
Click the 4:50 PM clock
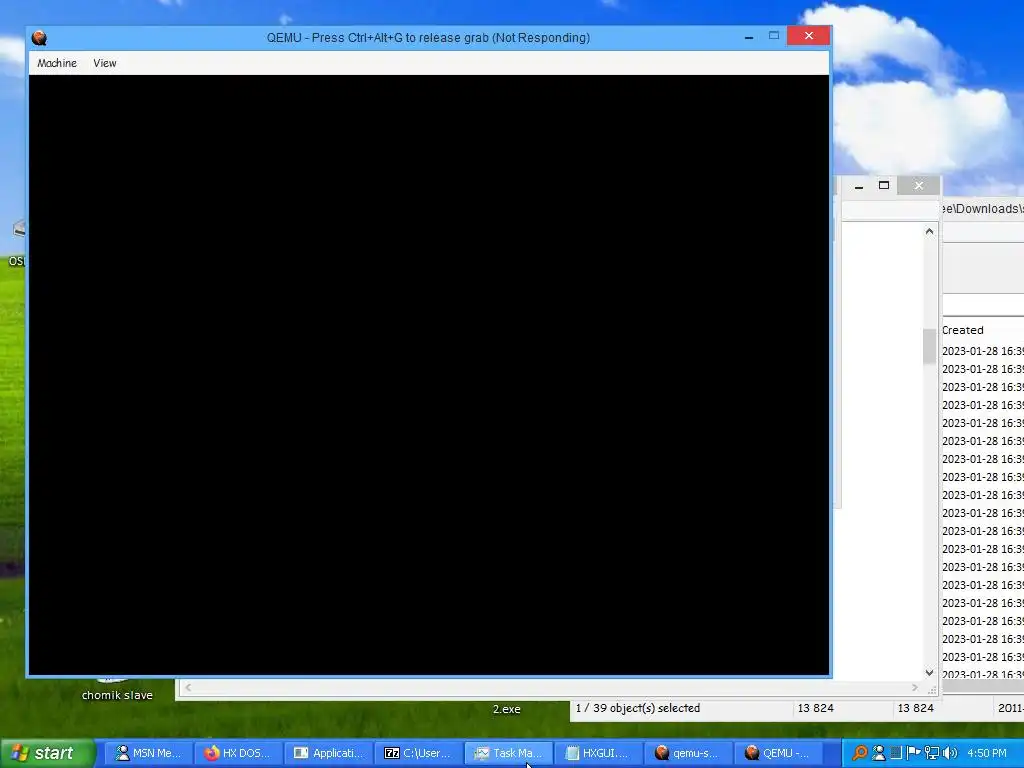tap(987, 753)
